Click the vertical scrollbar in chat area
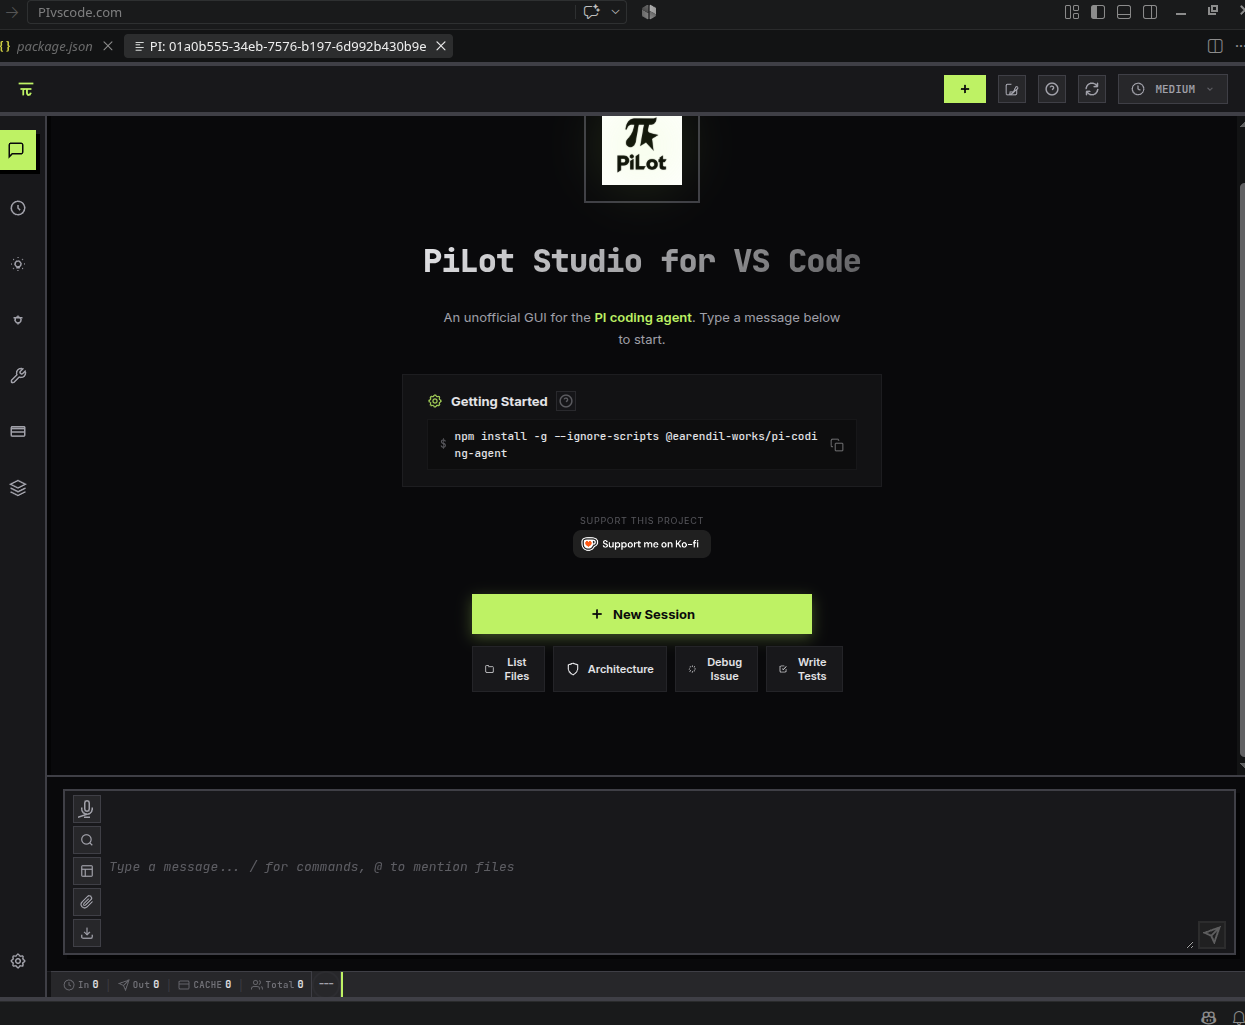This screenshot has width=1245, height=1025. 1242,470
